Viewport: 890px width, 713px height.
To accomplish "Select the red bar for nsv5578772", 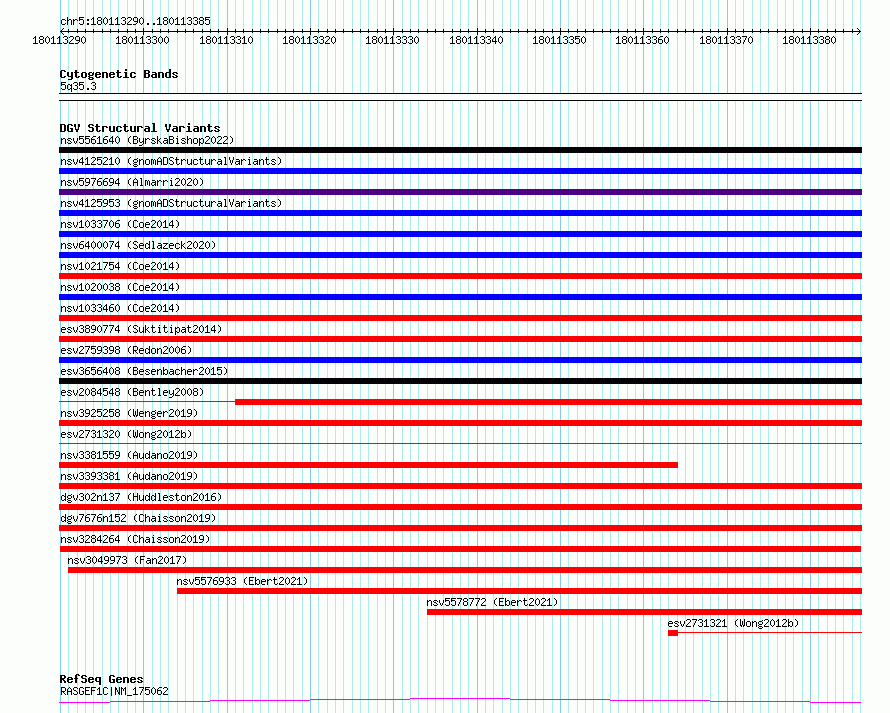I will 644,613.
